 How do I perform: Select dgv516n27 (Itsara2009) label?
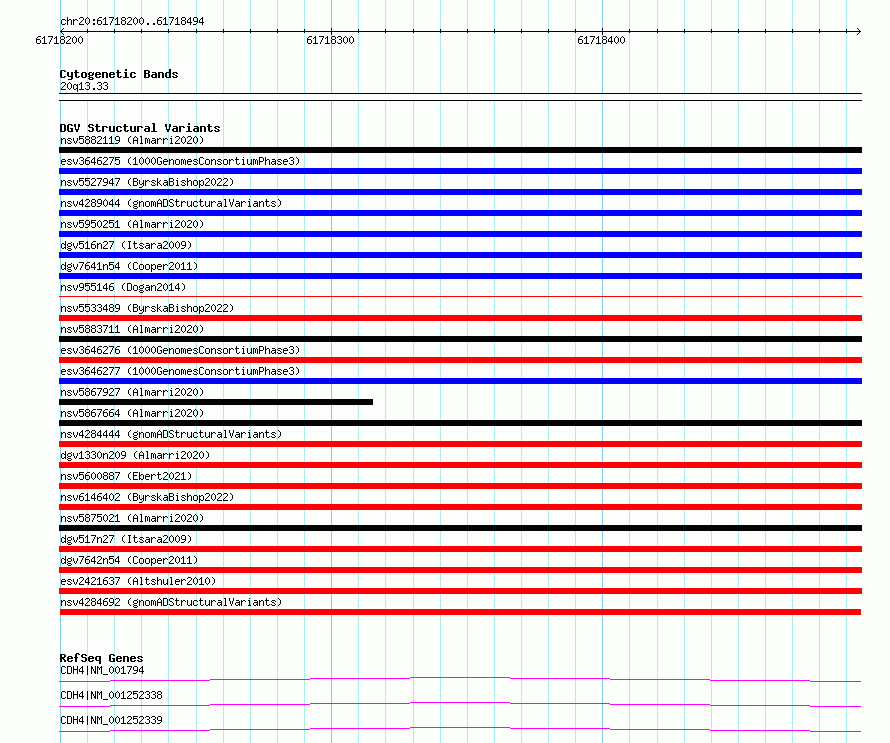[126, 245]
